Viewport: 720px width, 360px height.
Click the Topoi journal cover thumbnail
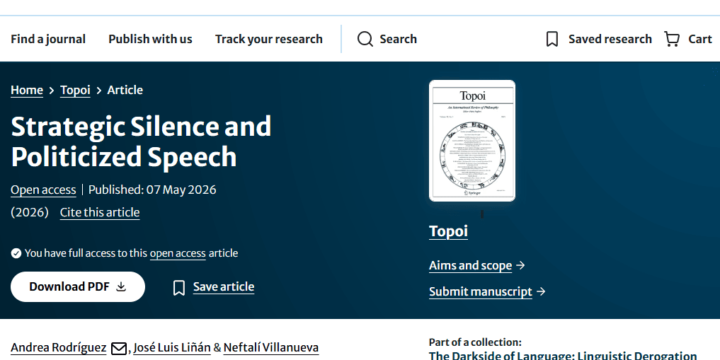(472, 141)
